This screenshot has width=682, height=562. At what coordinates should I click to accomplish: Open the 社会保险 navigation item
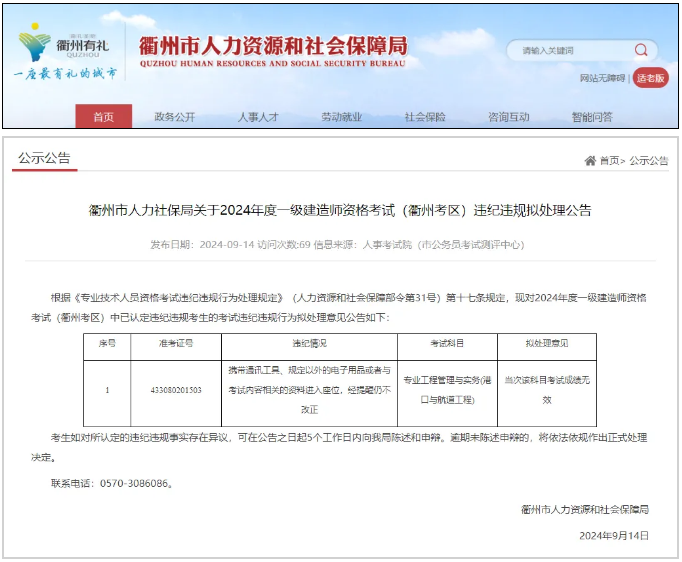[x=425, y=117]
